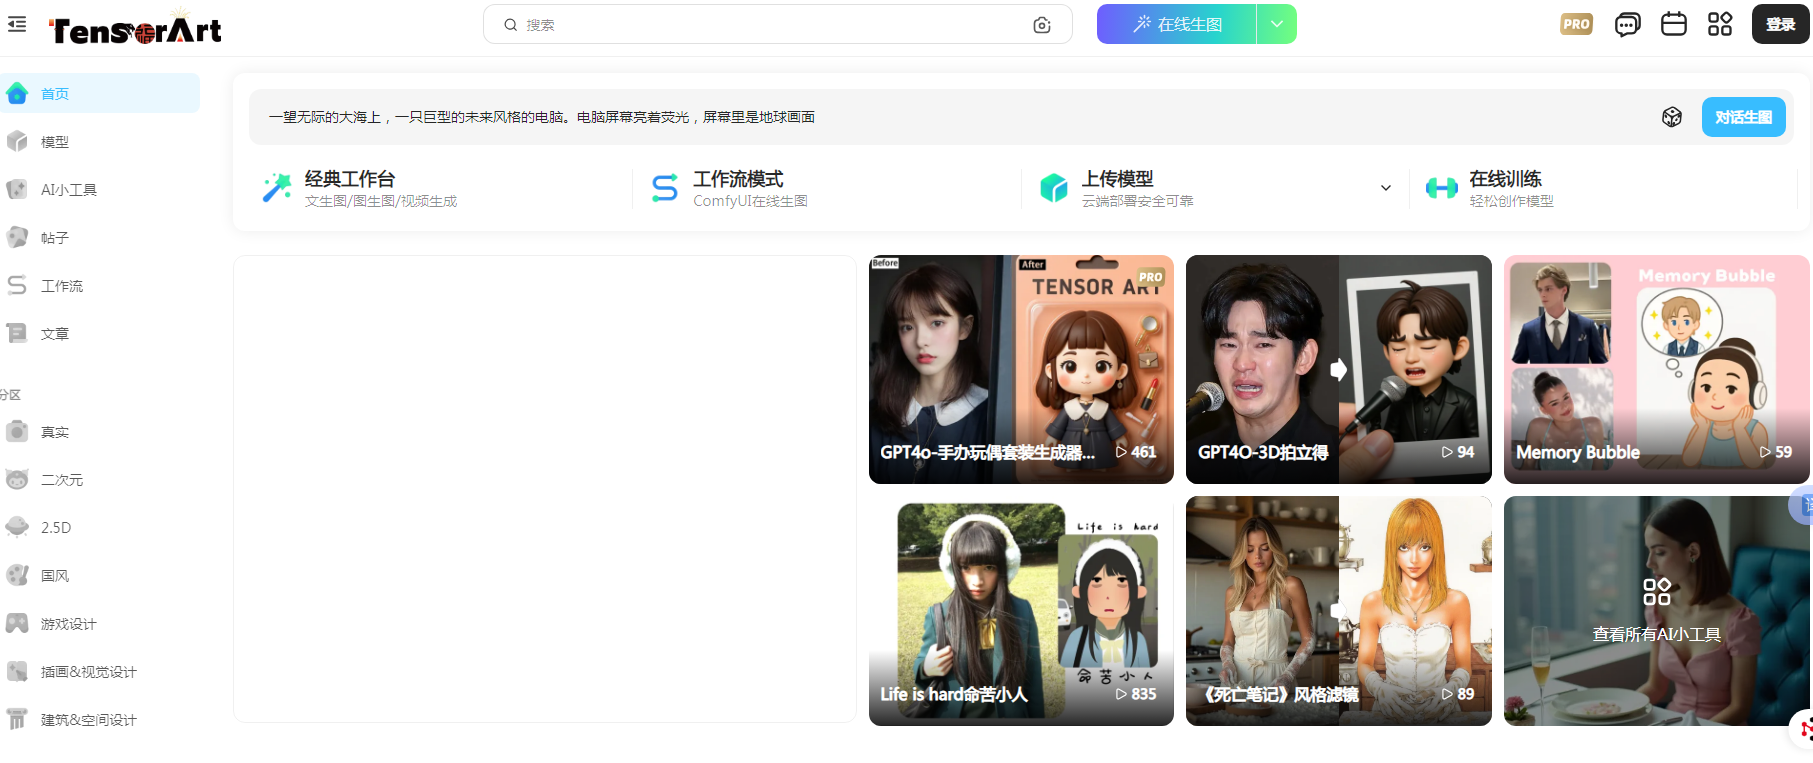Click the camera image-search icon
The image size is (1813, 763).
click(x=1042, y=25)
